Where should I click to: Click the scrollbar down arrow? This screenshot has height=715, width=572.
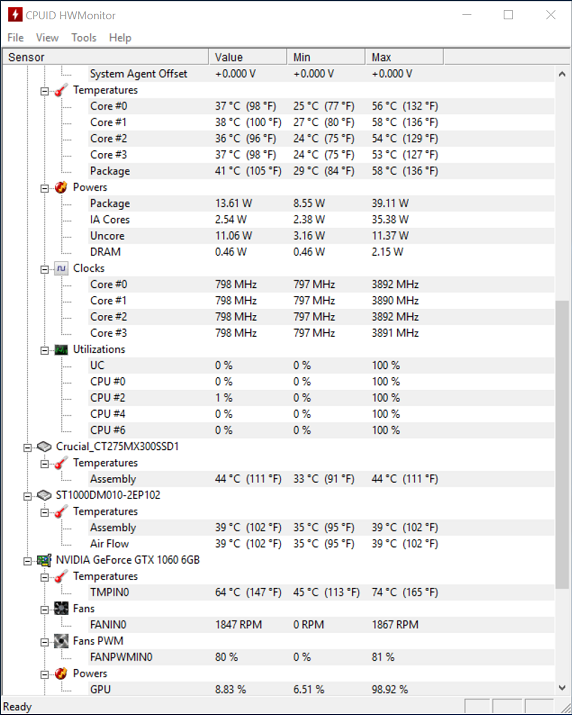[562, 688]
